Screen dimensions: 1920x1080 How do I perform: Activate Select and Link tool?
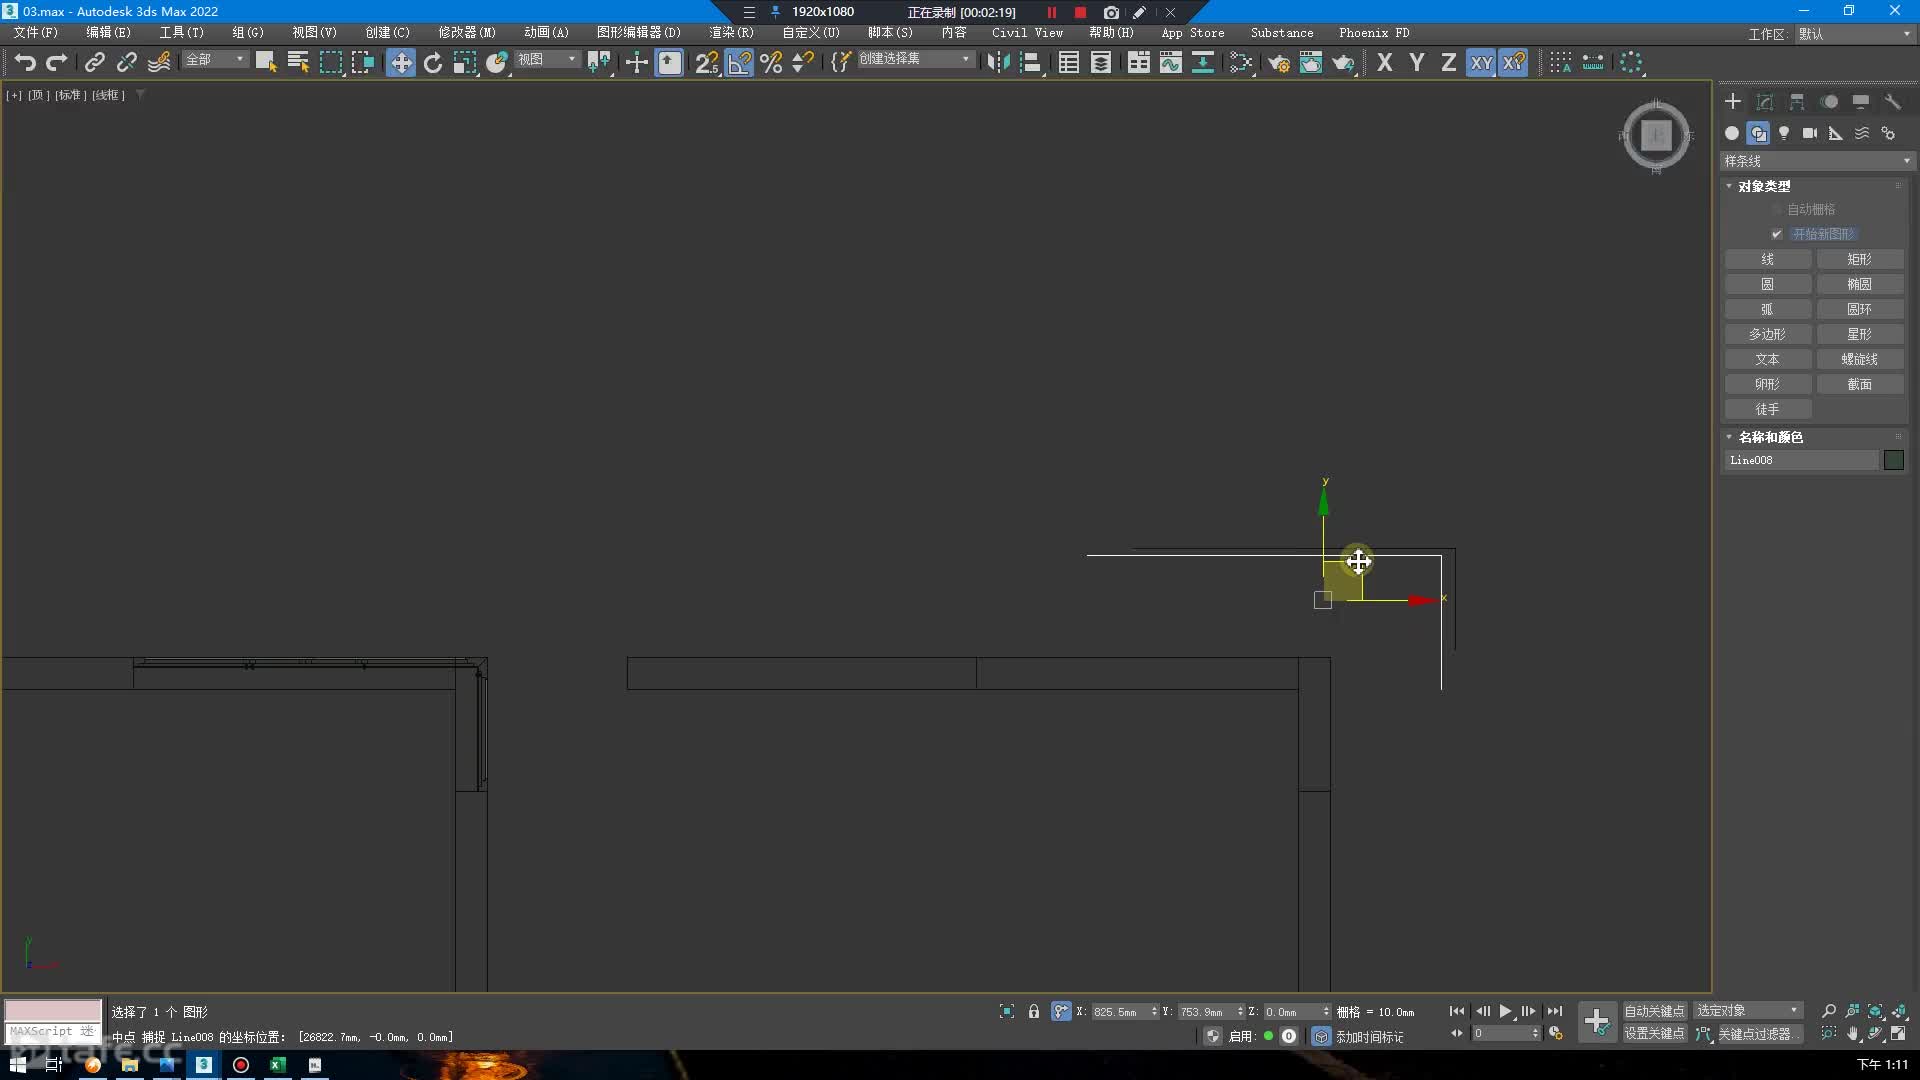[94, 63]
